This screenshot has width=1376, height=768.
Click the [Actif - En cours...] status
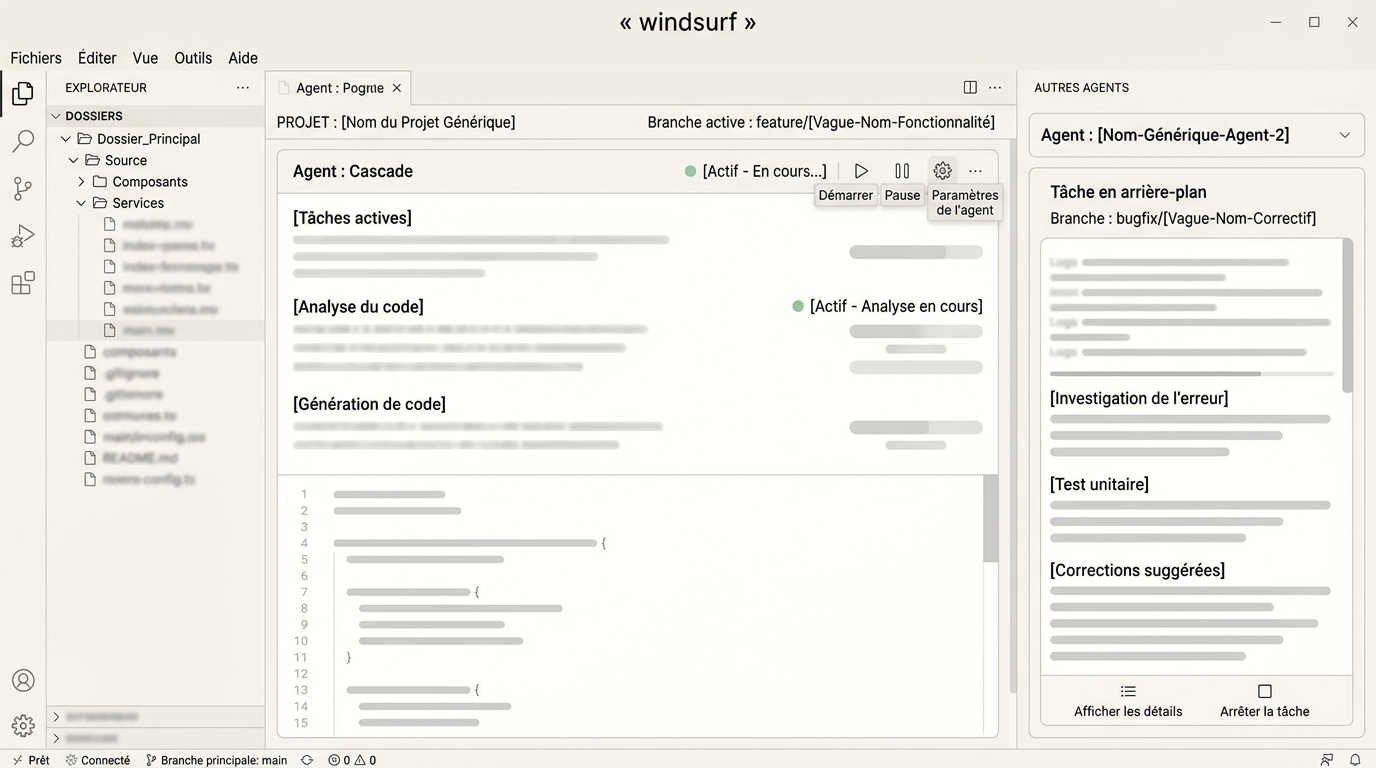(x=756, y=171)
